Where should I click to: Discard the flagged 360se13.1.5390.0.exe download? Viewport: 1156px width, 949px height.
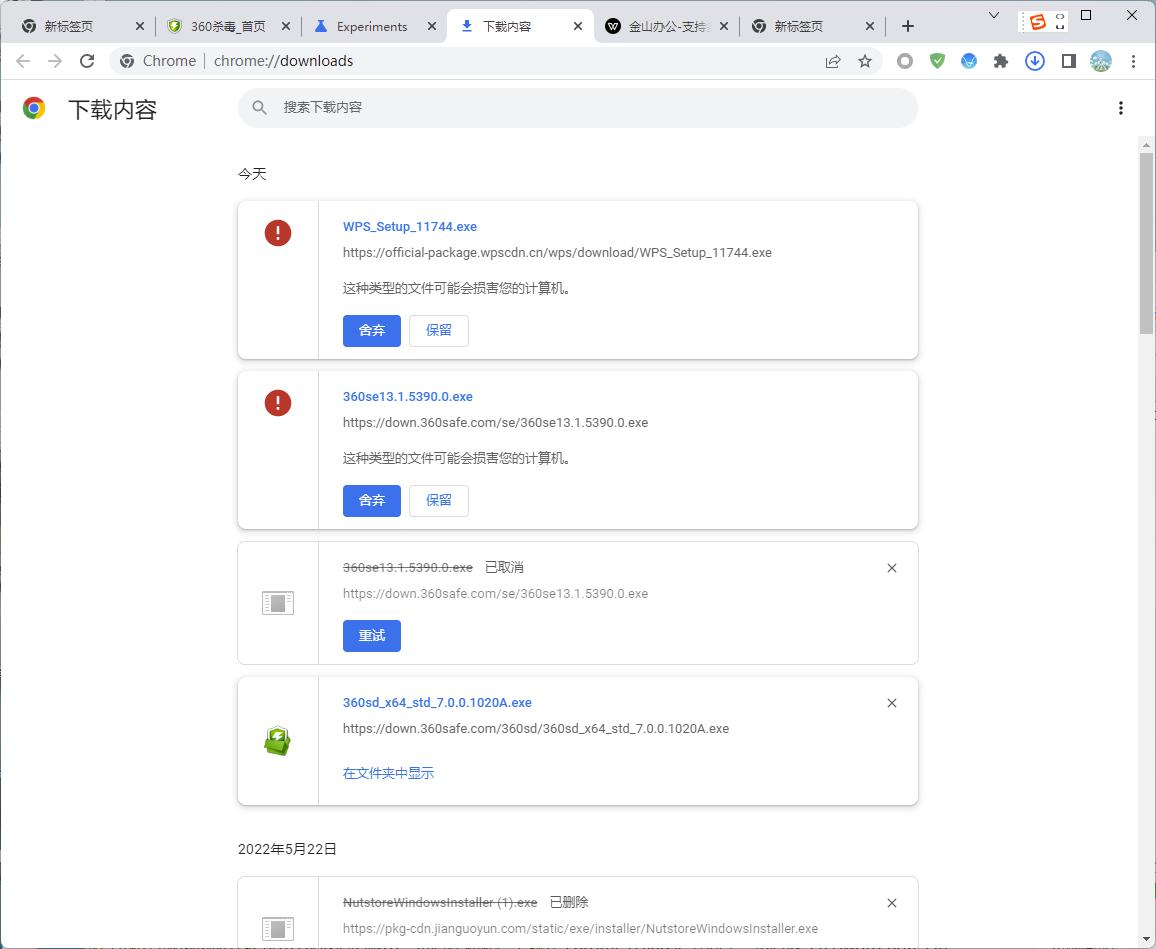click(x=372, y=501)
